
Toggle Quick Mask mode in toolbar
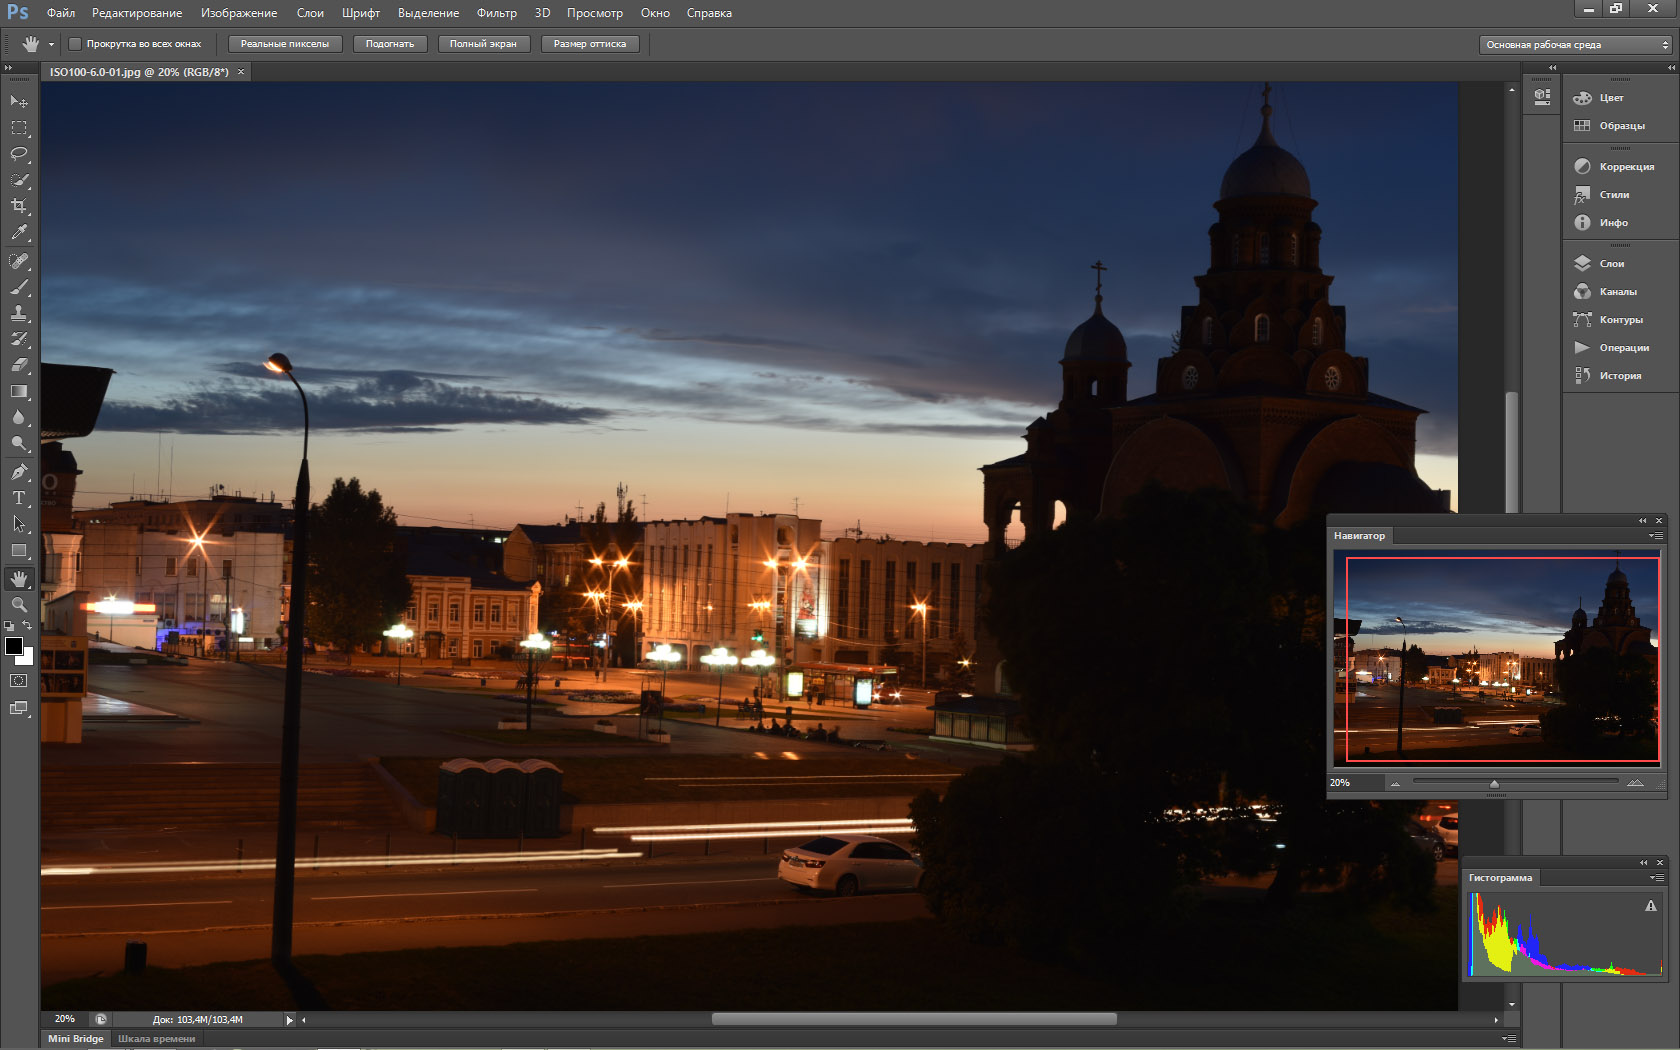click(x=19, y=681)
